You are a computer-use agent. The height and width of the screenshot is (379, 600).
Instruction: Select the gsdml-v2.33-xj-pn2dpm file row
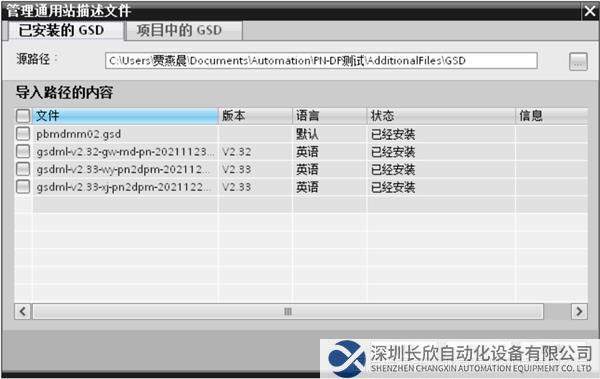coord(301,187)
